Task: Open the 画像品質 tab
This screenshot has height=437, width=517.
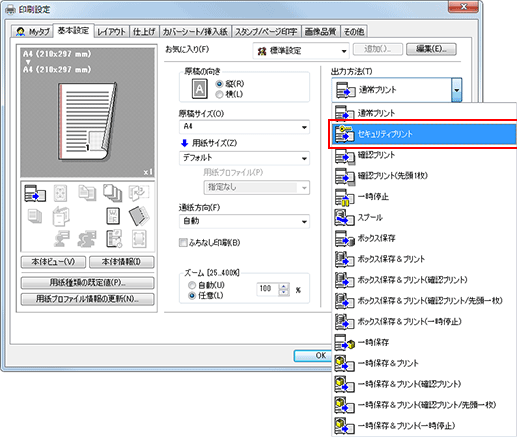Action: pos(321,32)
